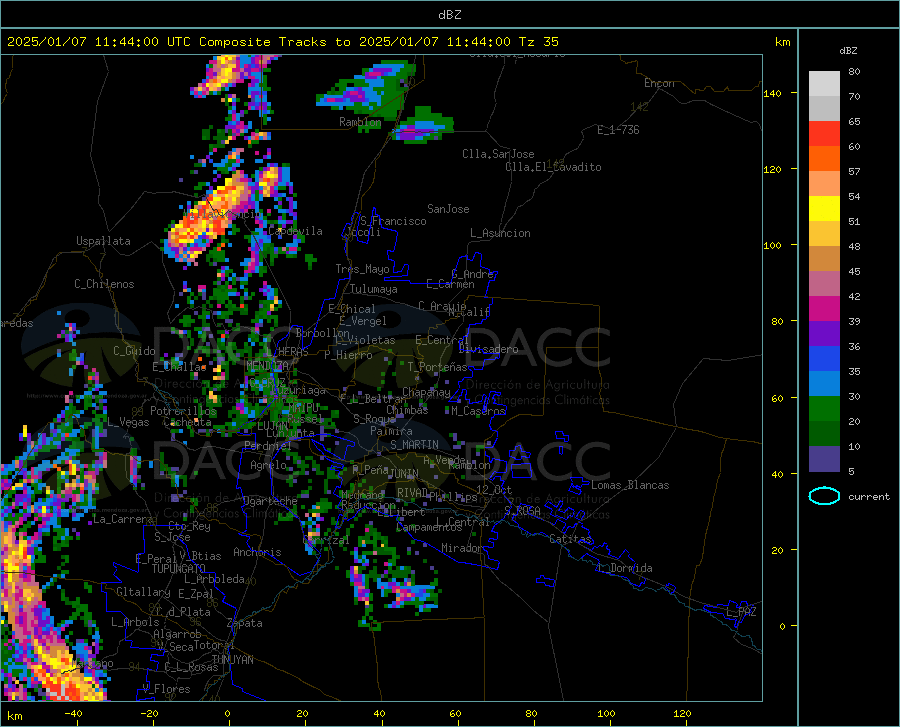
Task: Select the 'C_Guido' map label
Action: click(x=134, y=351)
